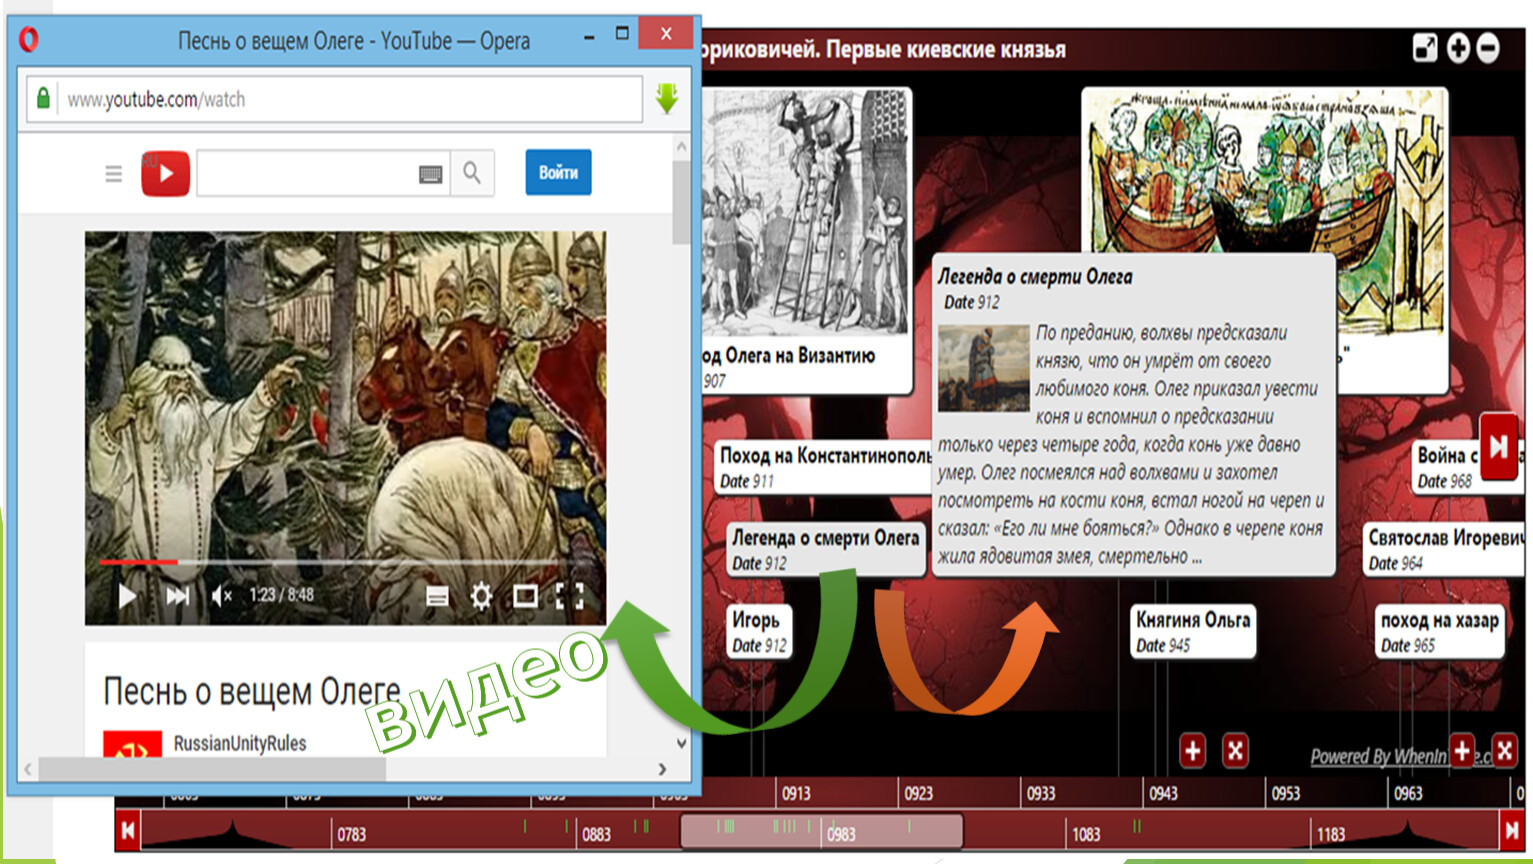Click the green download arrow icon

667,98
